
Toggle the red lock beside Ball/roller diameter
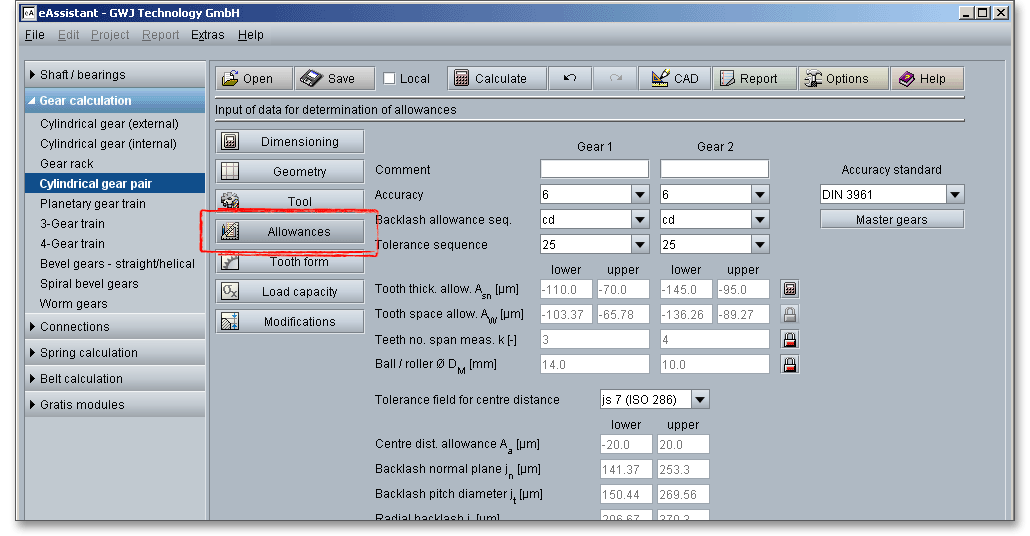790,364
